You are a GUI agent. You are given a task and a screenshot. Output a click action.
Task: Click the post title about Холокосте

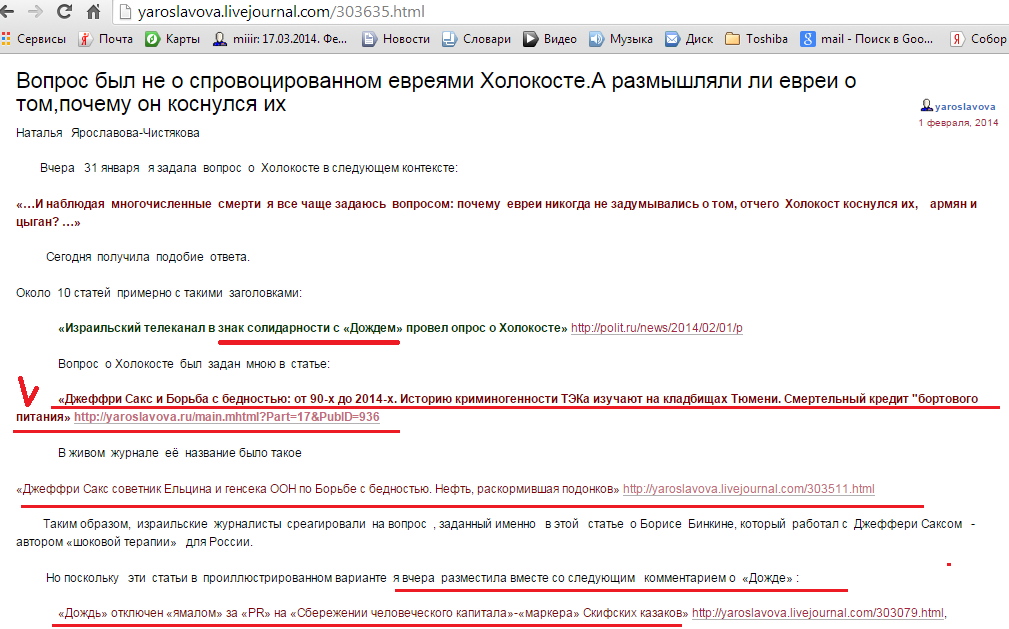(x=436, y=92)
